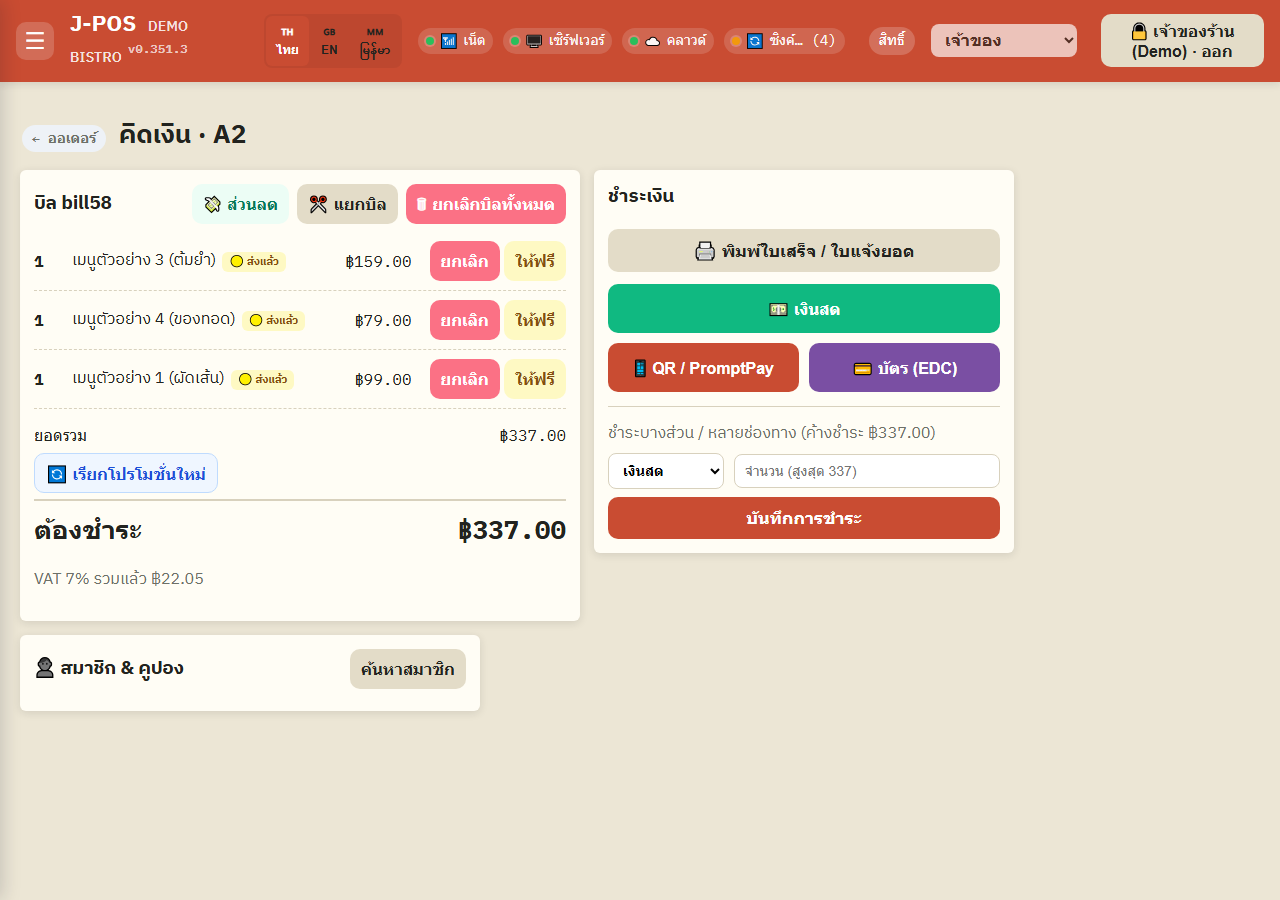Click the ฿99.00 price text

point(383,380)
